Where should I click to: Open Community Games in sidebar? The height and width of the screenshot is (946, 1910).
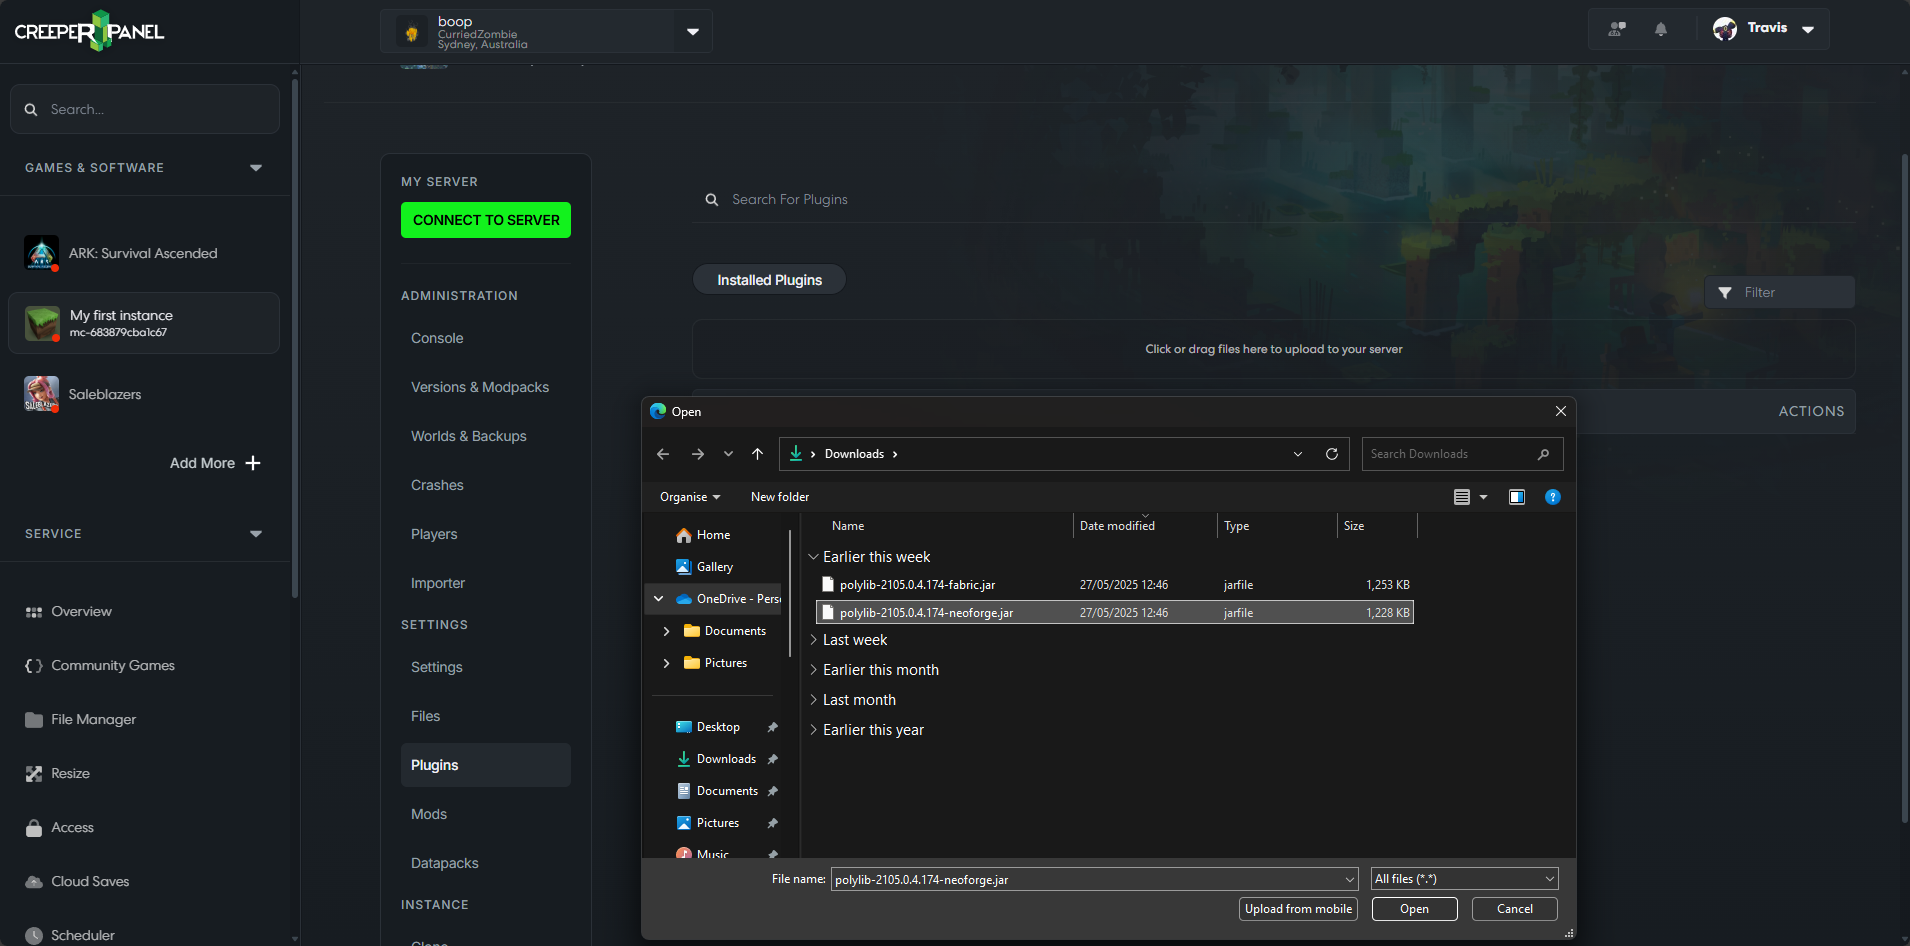coord(112,665)
